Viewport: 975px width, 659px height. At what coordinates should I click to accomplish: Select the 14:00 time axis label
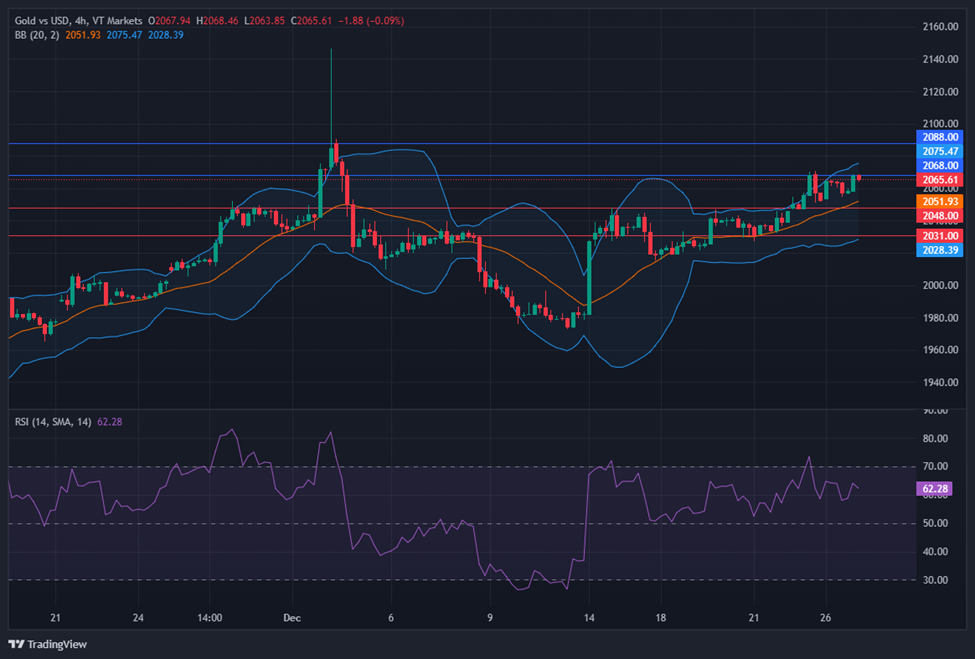(x=210, y=618)
